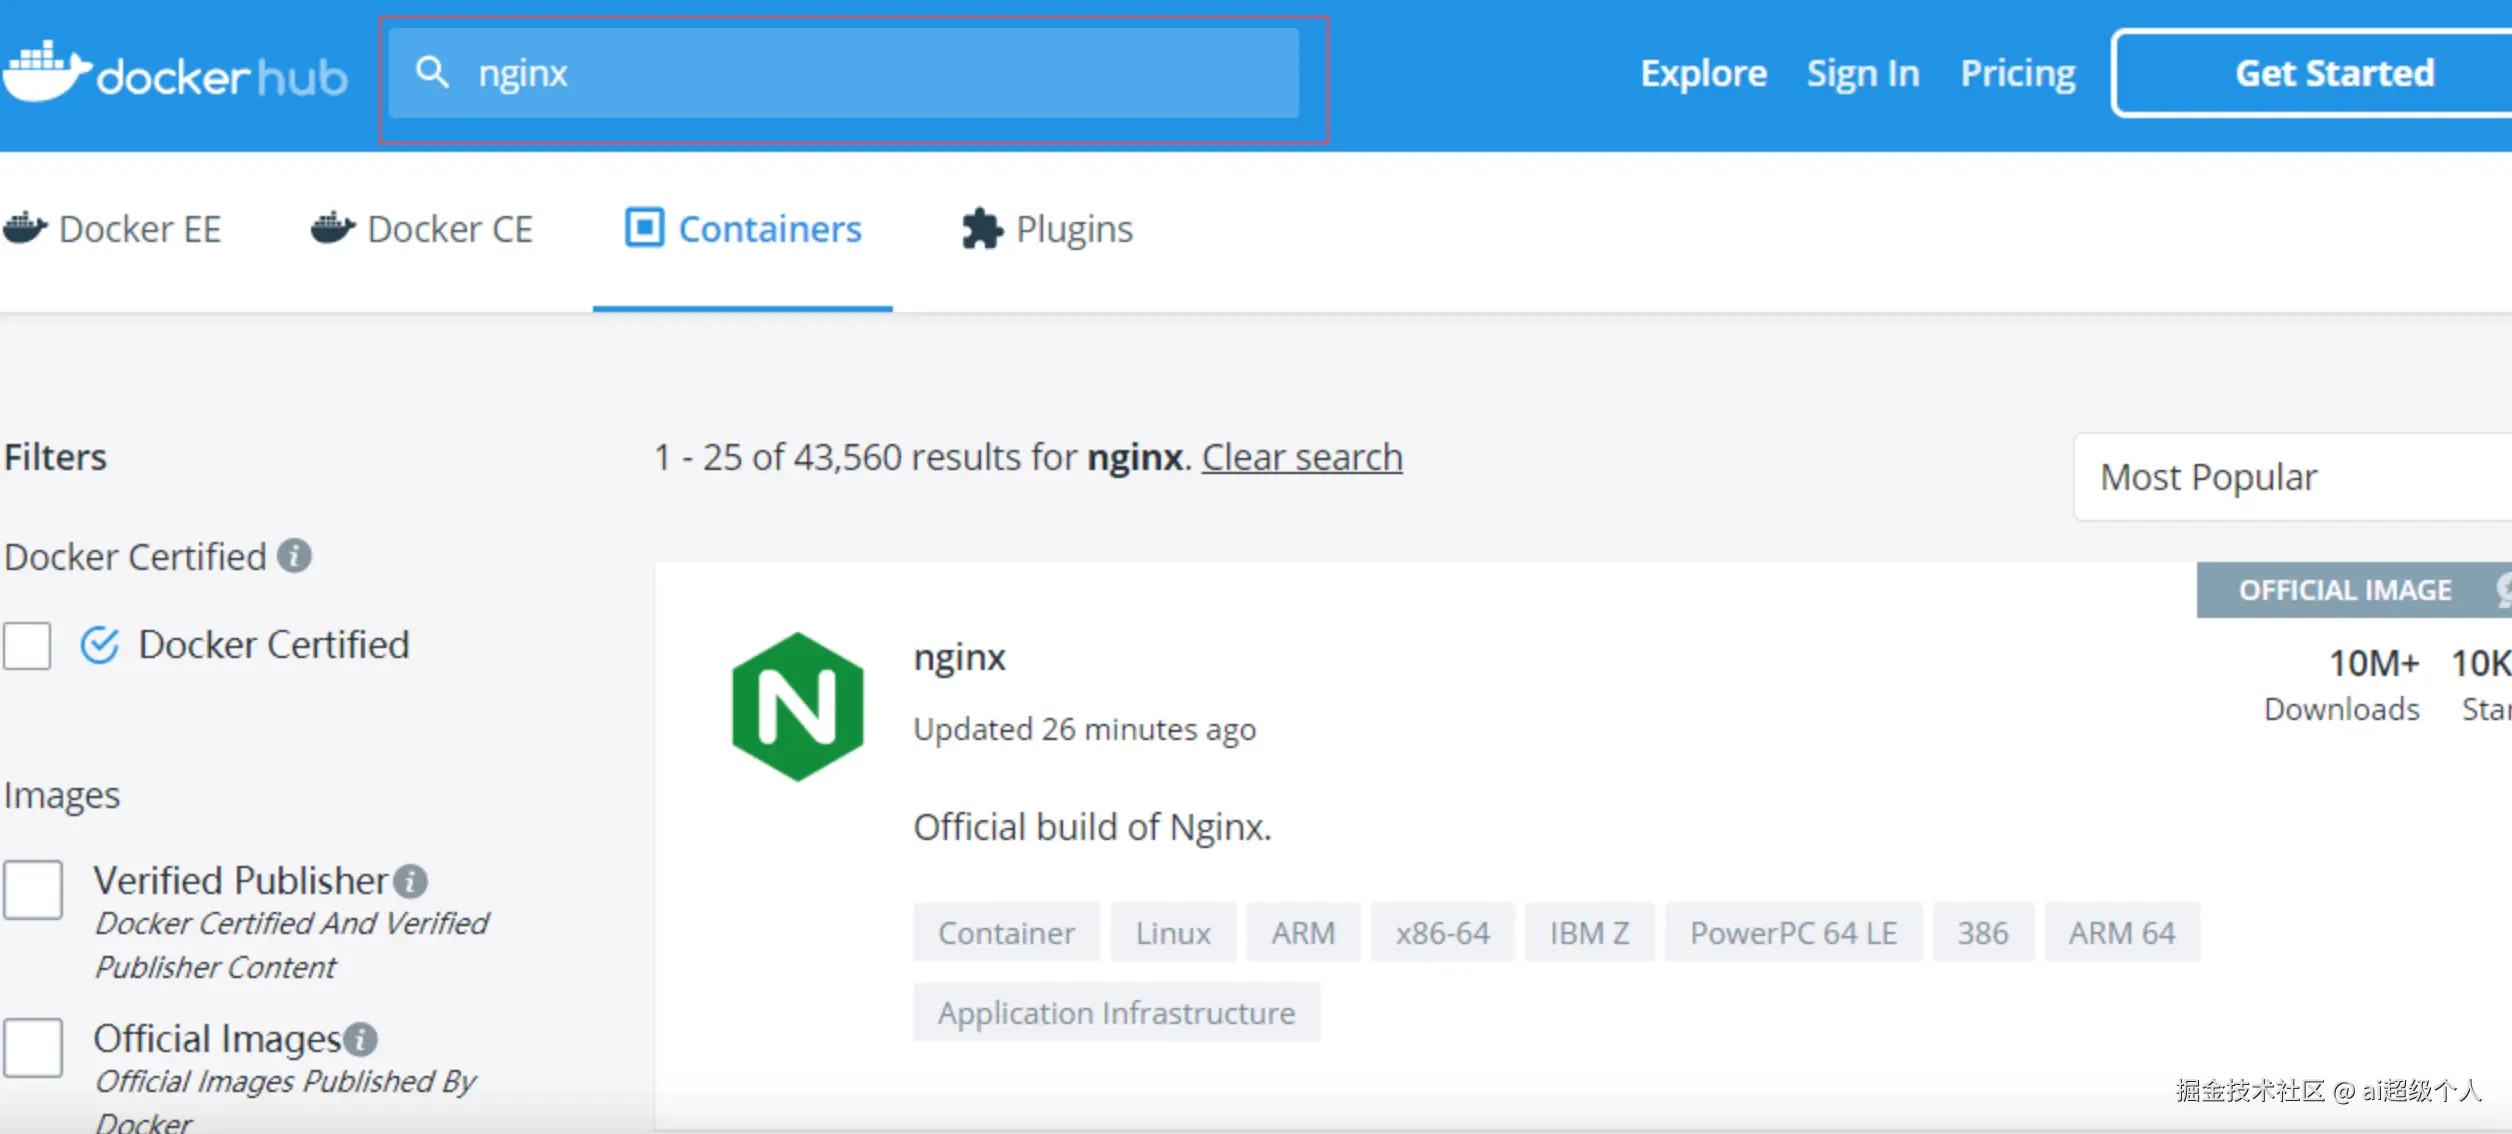Click the Plugins puzzle piece icon
The width and height of the screenshot is (2512, 1134).
[981, 229]
